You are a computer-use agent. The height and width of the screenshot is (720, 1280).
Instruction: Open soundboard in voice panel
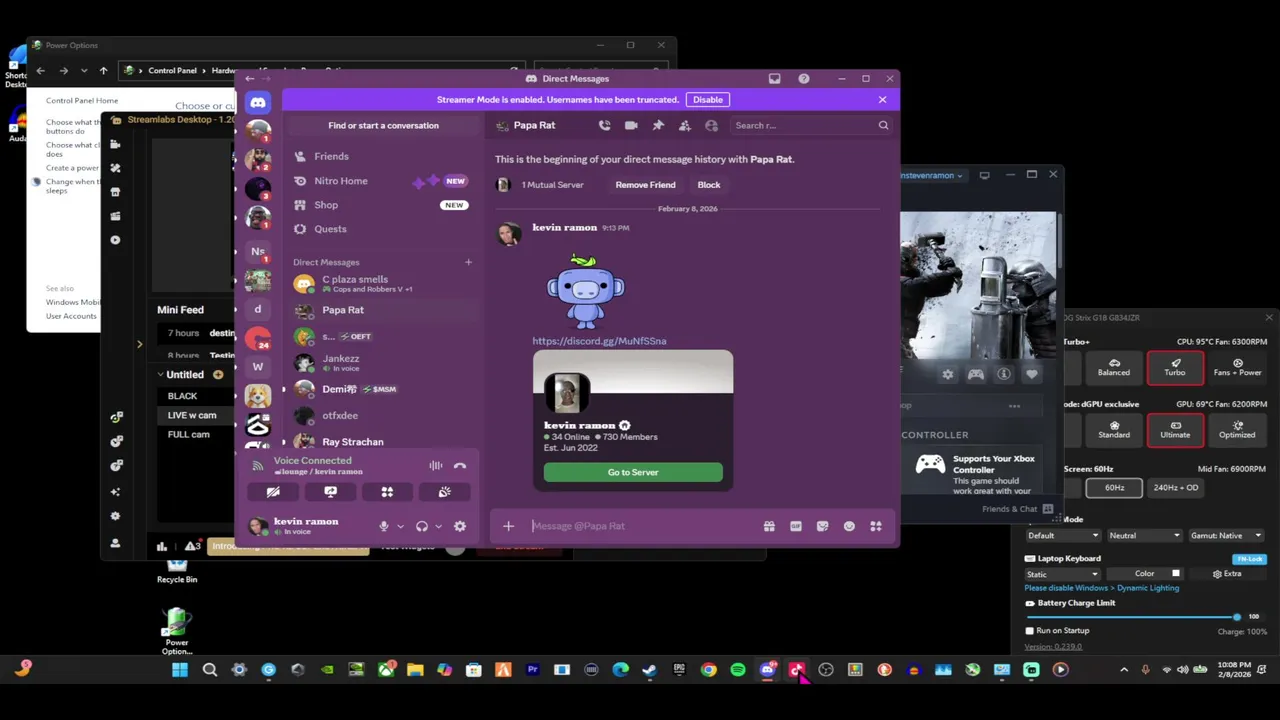pos(444,492)
